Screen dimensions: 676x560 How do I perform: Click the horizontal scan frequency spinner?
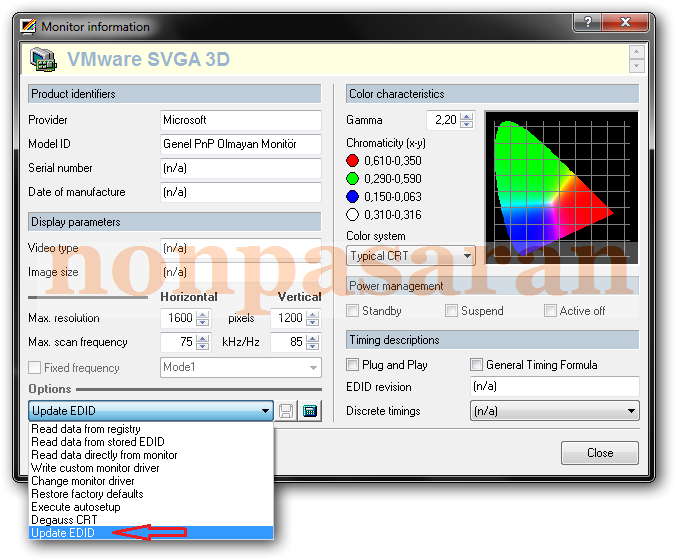coord(203,342)
